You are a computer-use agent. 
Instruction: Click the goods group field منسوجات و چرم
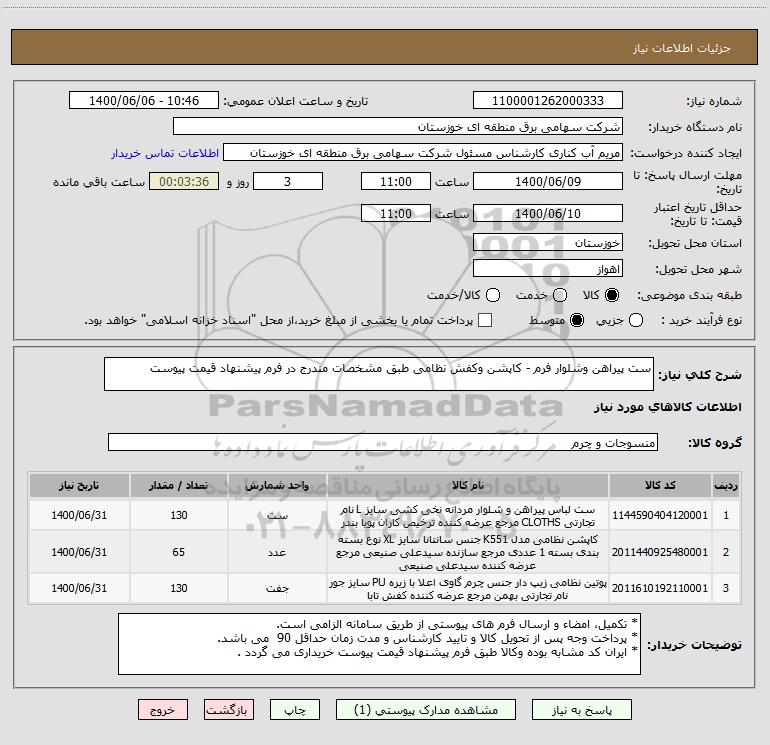(x=383, y=442)
